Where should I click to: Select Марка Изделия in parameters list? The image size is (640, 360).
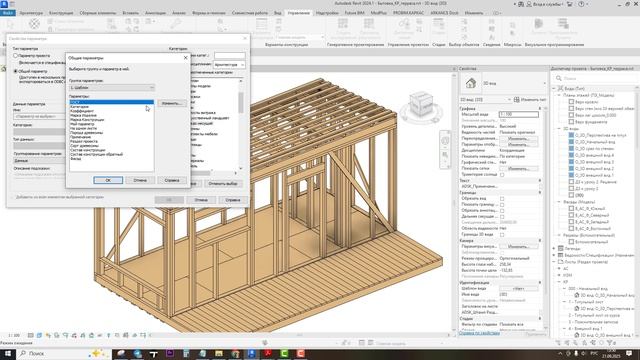click(83, 115)
